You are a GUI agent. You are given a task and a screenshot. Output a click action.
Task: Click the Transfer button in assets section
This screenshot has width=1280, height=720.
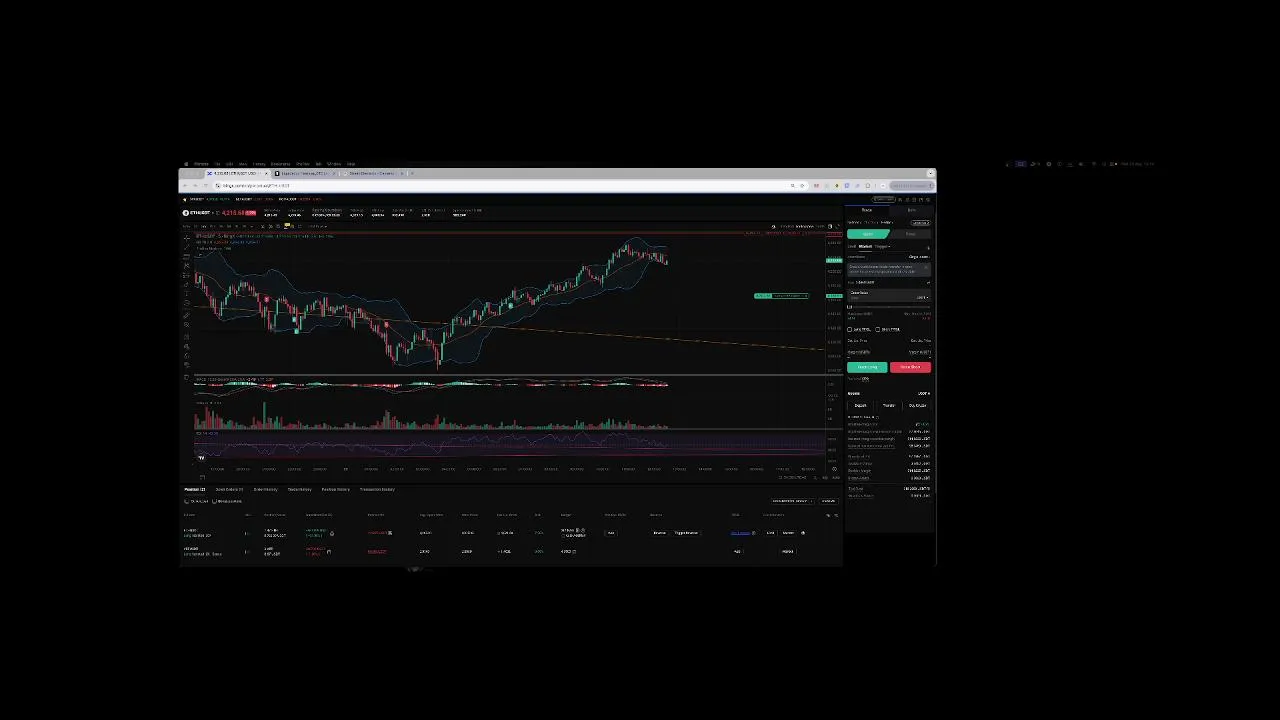pos(889,405)
